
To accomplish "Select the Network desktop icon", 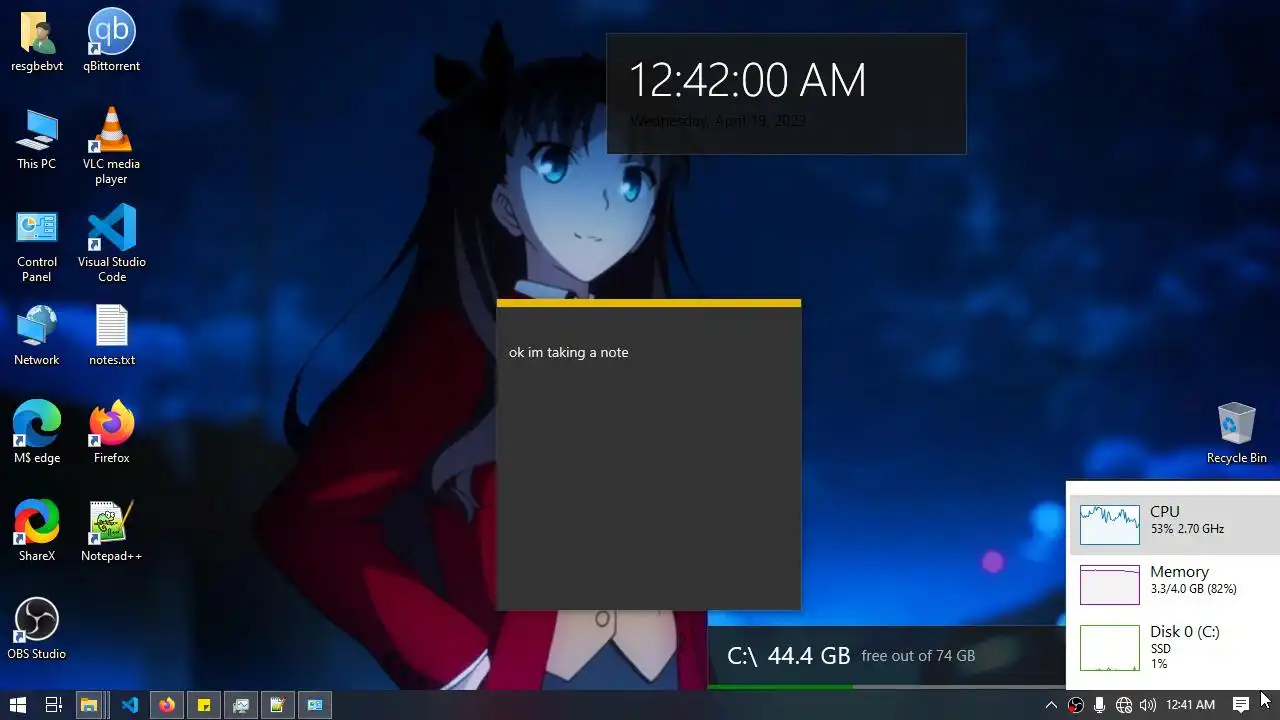I will tap(37, 335).
